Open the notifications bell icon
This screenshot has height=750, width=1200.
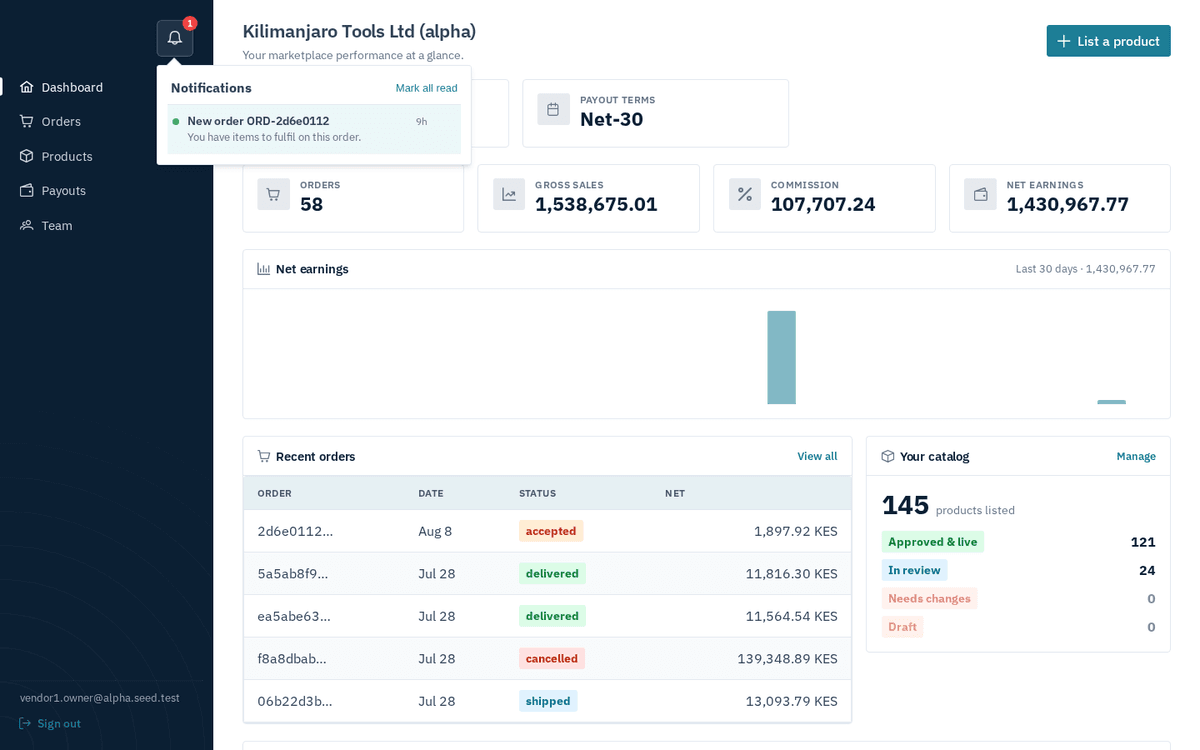pyautogui.click(x=175, y=38)
